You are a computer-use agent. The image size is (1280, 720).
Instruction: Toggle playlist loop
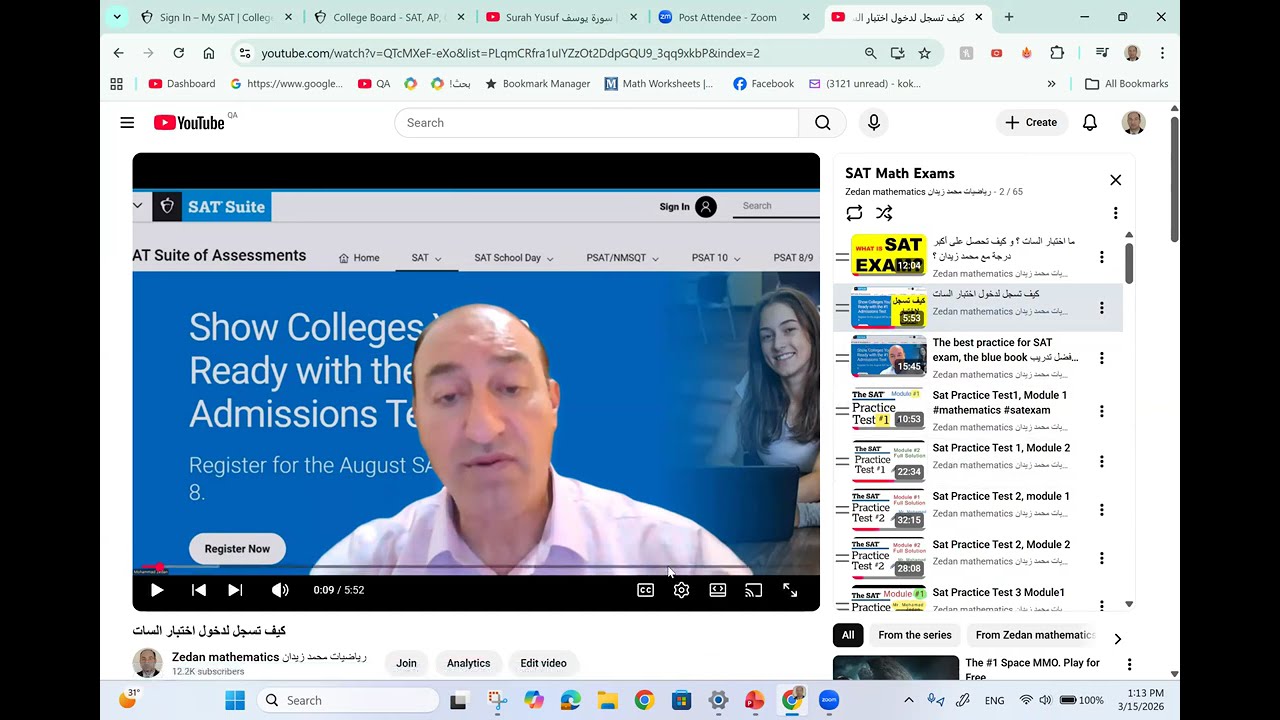(x=854, y=213)
